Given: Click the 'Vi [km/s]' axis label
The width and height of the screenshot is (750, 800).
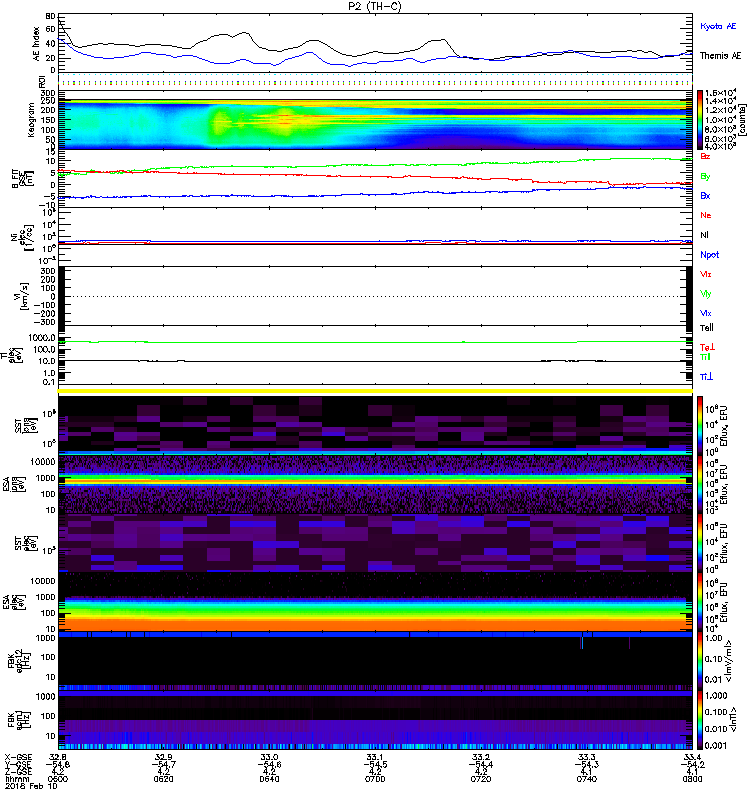Looking at the screenshot, I should (23, 296).
